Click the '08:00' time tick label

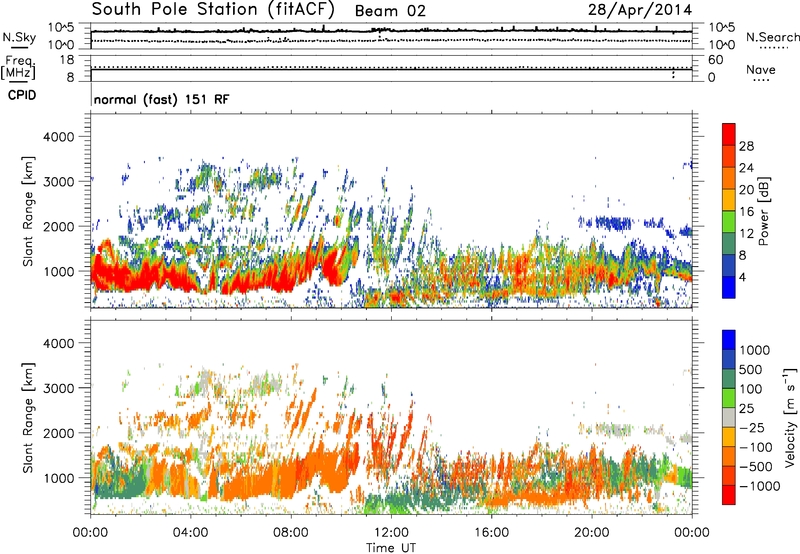click(x=290, y=533)
